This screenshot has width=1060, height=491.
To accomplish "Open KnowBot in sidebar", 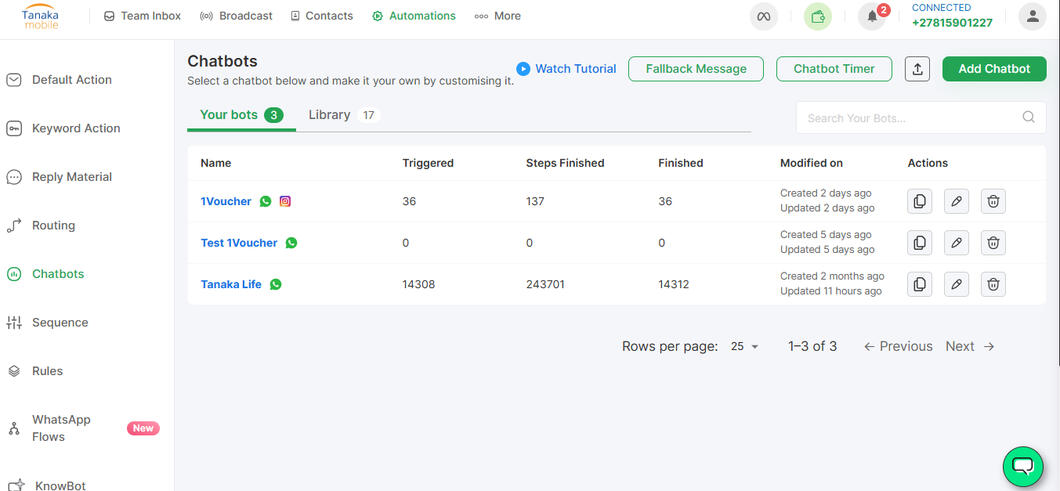I will point(49,484).
